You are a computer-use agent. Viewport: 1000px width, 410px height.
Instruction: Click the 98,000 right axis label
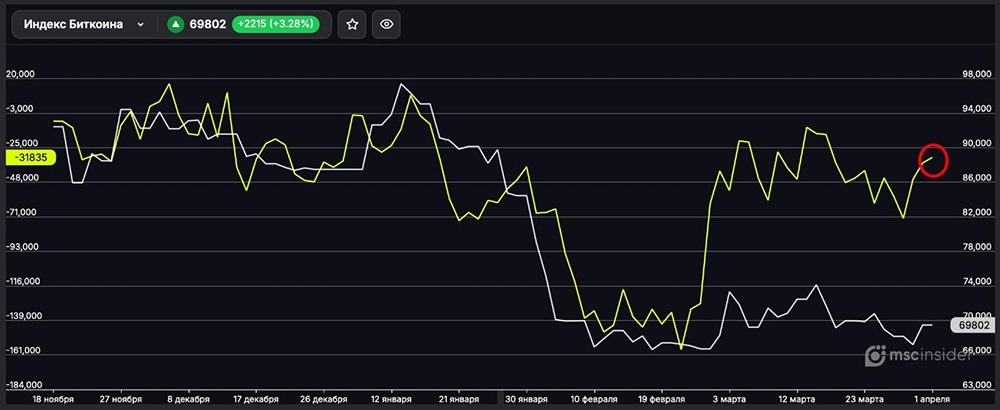[x=975, y=76]
